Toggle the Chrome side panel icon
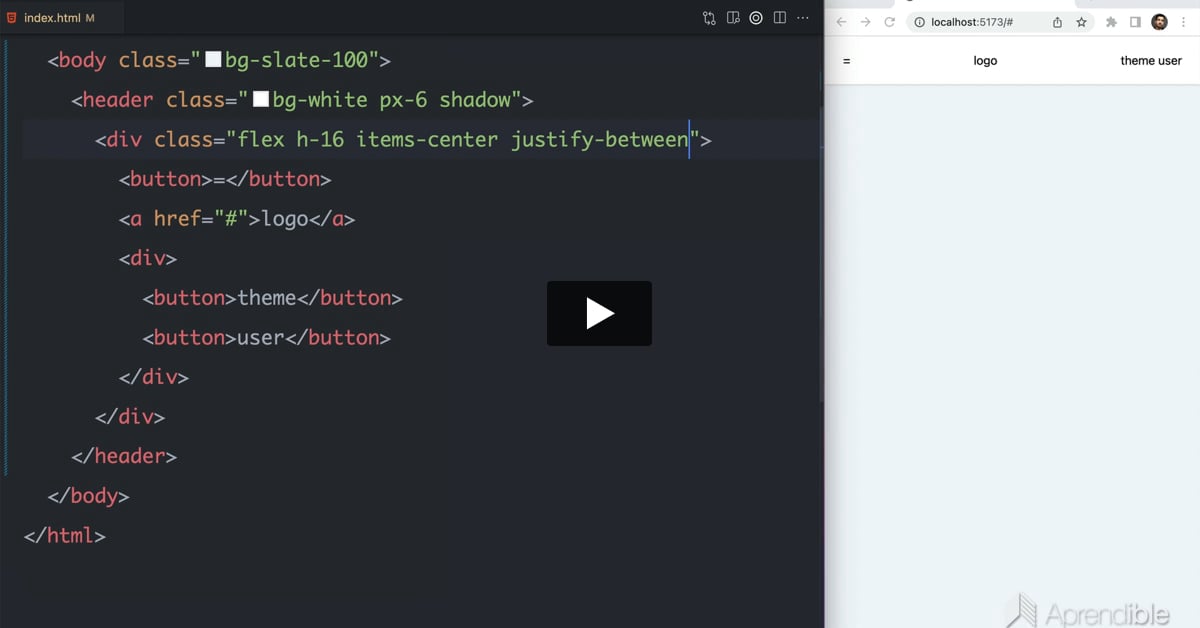This screenshot has width=1200, height=628. point(1135,22)
